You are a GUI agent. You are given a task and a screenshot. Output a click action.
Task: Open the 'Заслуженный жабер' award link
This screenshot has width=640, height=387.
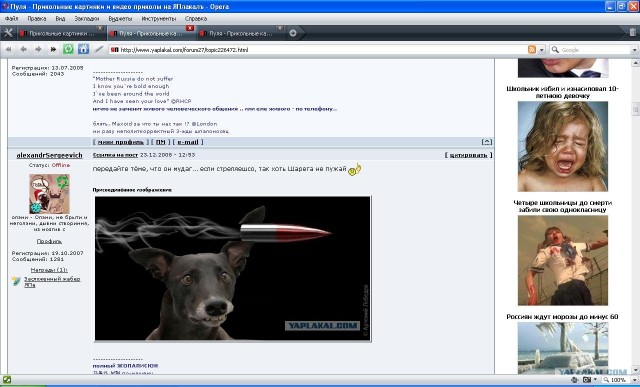tap(52, 282)
